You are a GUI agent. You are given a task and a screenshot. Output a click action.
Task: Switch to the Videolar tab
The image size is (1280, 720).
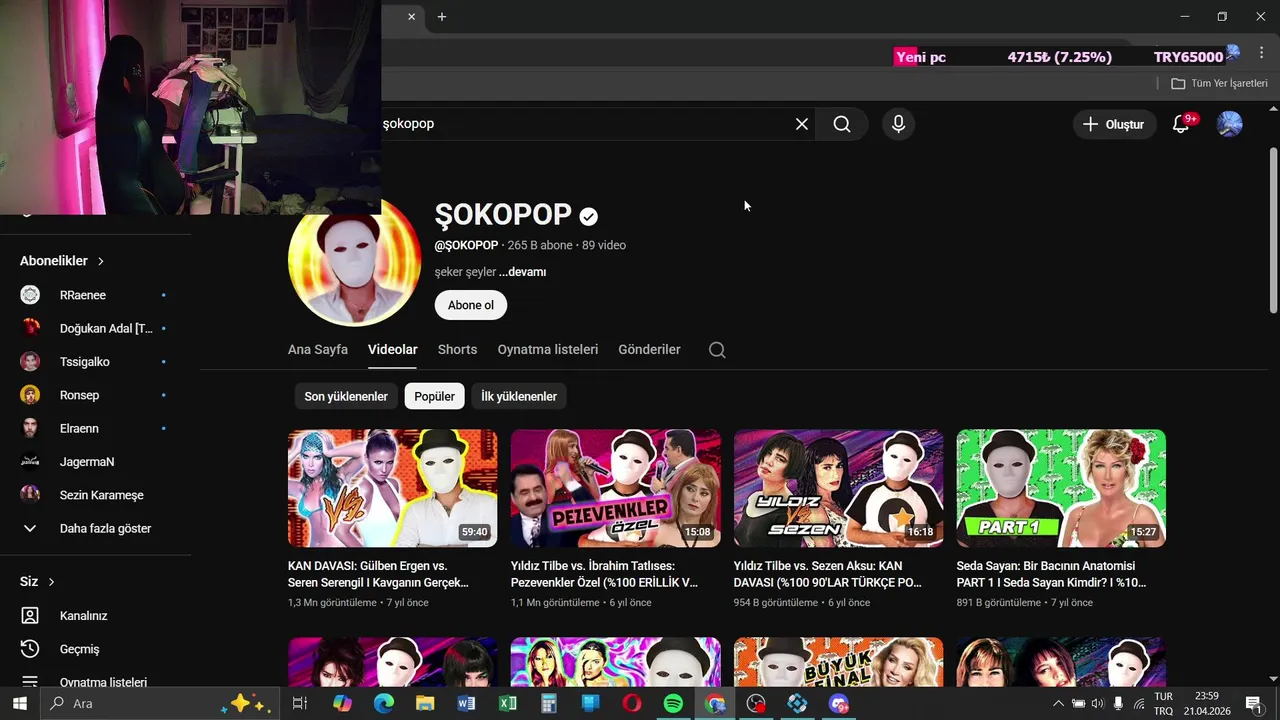click(x=393, y=350)
